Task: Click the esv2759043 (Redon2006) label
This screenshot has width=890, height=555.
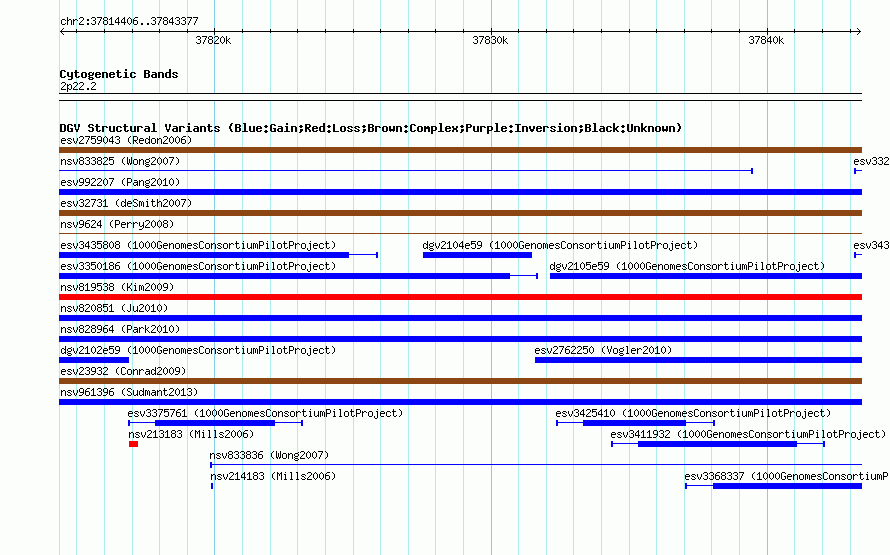Action: coord(126,140)
